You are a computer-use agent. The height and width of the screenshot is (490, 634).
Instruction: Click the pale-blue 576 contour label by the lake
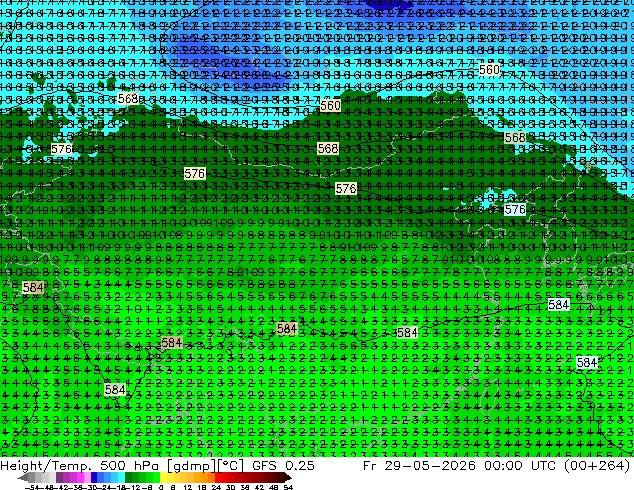pyautogui.click(x=515, y=209)
